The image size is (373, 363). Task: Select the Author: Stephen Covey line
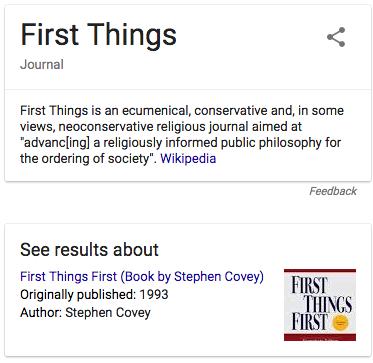[85, 313]
